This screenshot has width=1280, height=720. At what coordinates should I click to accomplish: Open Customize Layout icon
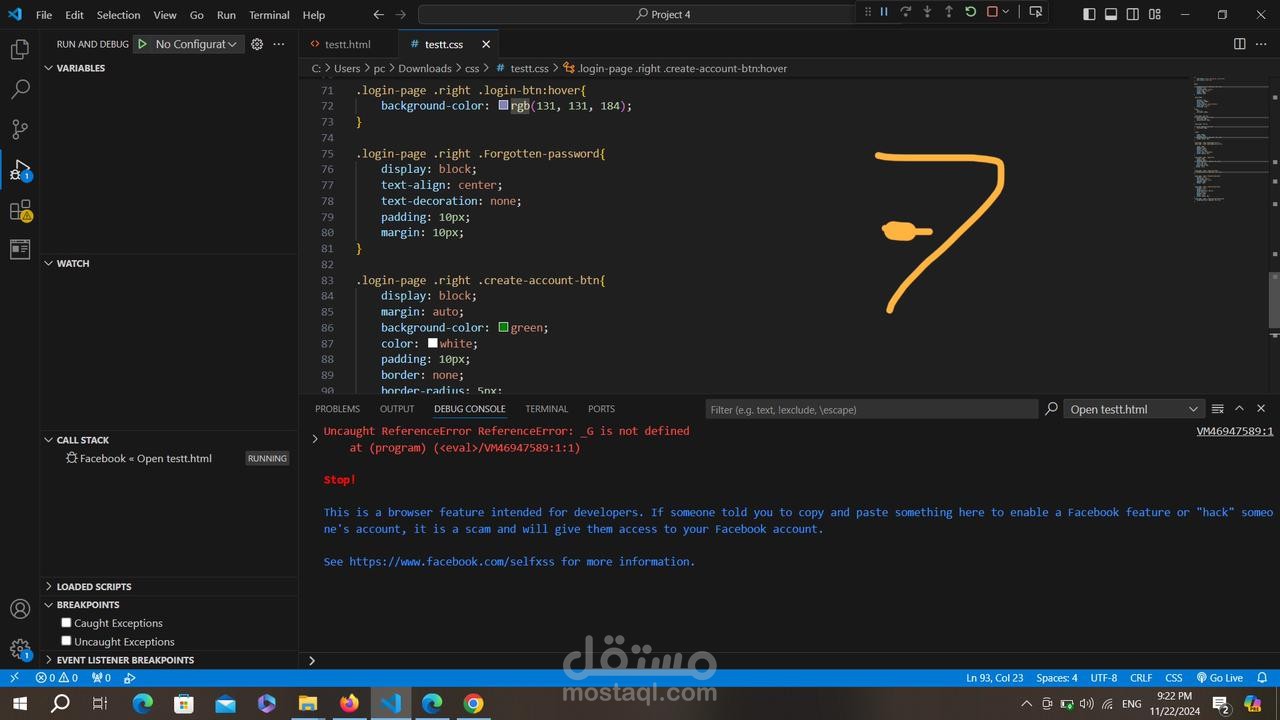point(1155,14)
